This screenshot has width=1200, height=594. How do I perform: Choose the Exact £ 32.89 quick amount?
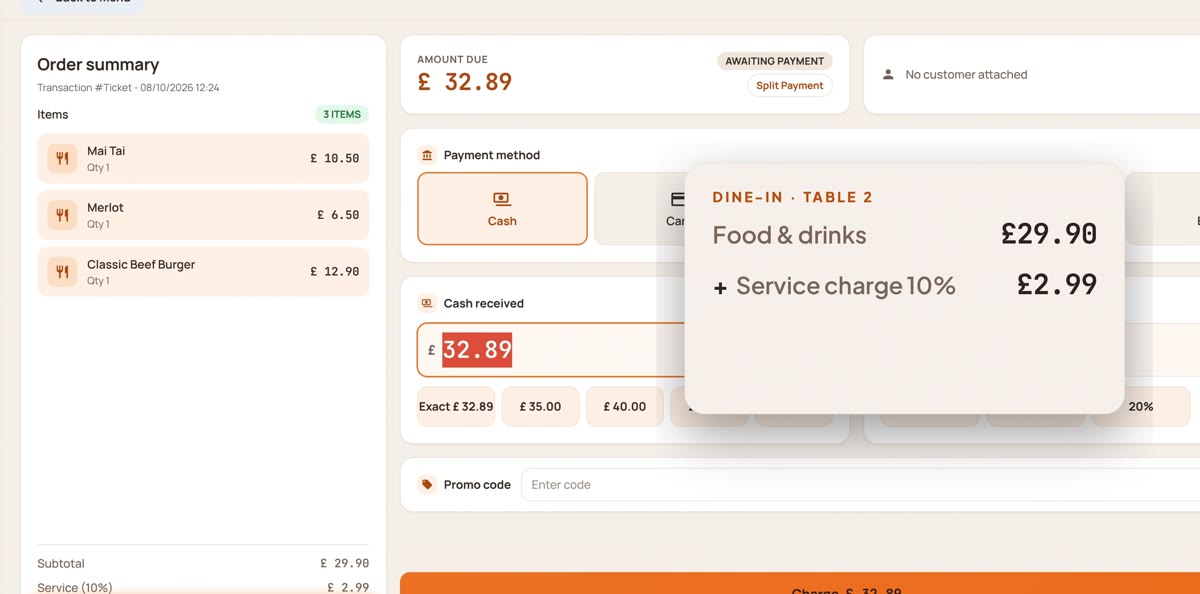(456, 407)
